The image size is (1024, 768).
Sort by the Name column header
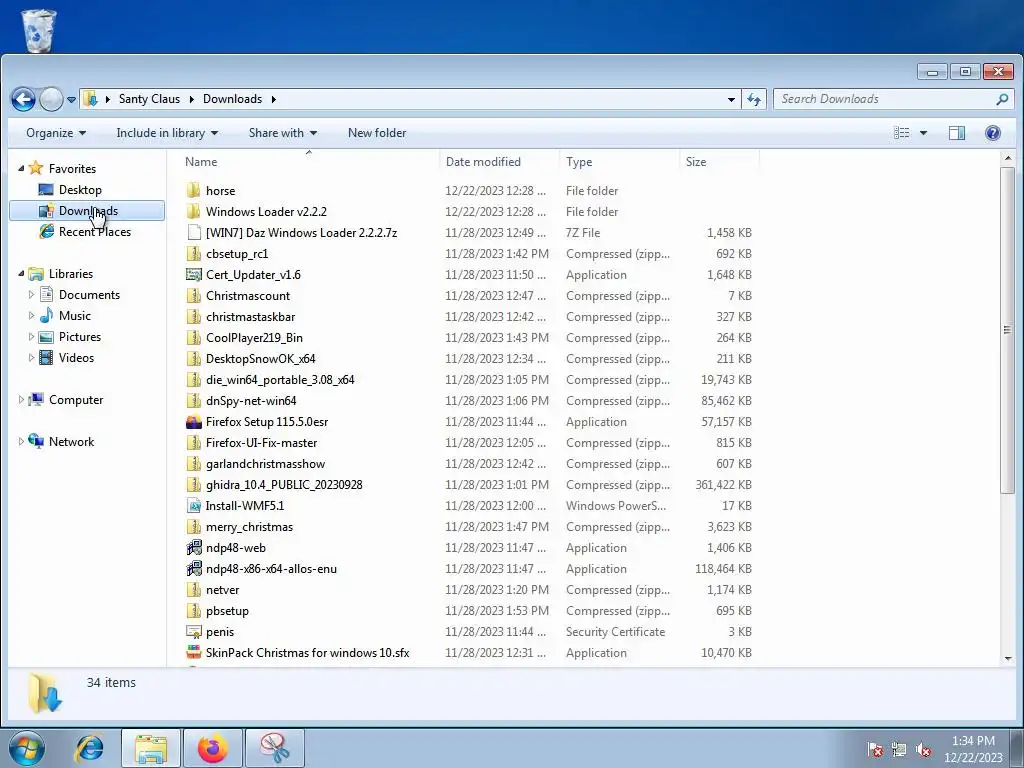[x=308, y=161]
